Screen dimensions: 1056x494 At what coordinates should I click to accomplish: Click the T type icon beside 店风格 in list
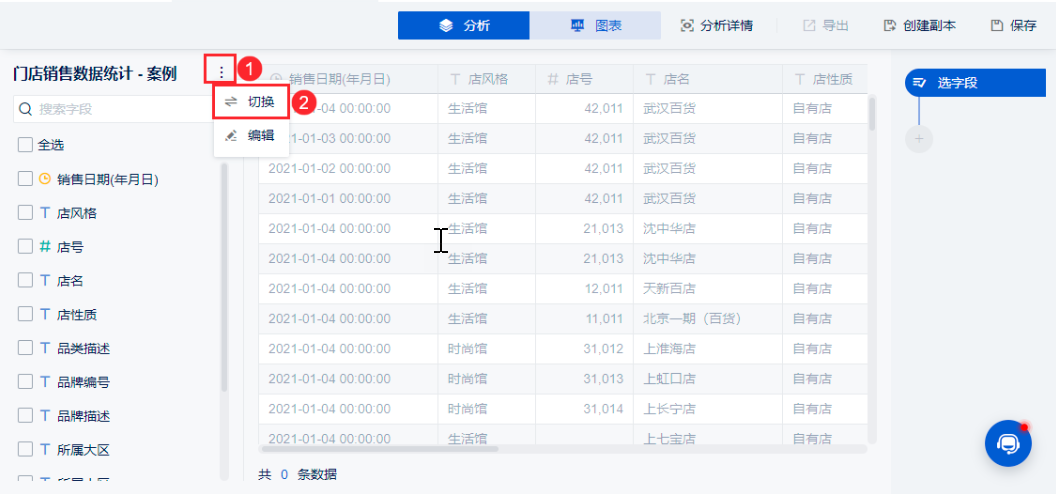pyautogui.click(x=45, y=213)
